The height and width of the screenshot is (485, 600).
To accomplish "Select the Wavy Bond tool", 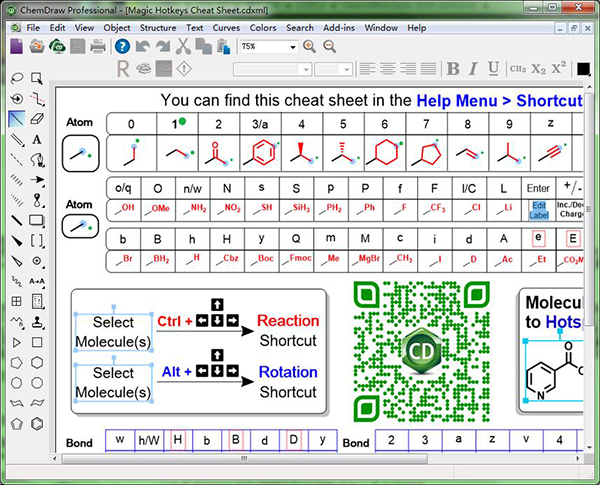I will point(16,281).
